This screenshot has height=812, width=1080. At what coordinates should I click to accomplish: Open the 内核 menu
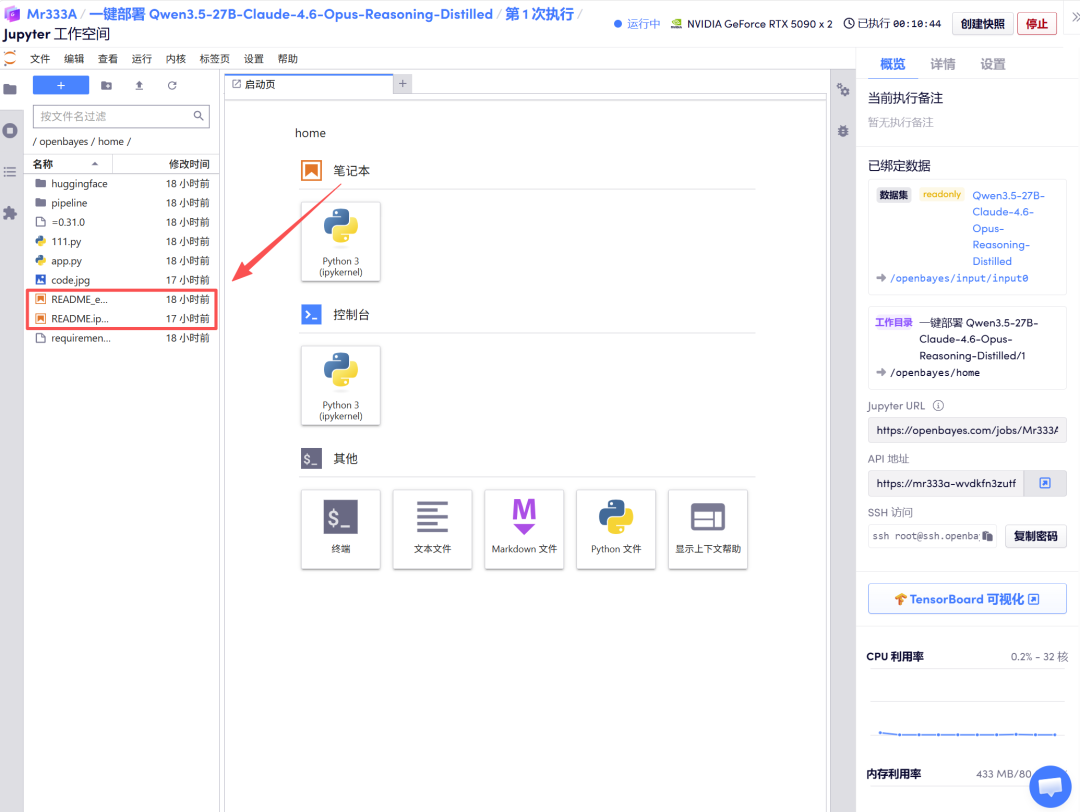pyautogui.click(x=176, y=59)
